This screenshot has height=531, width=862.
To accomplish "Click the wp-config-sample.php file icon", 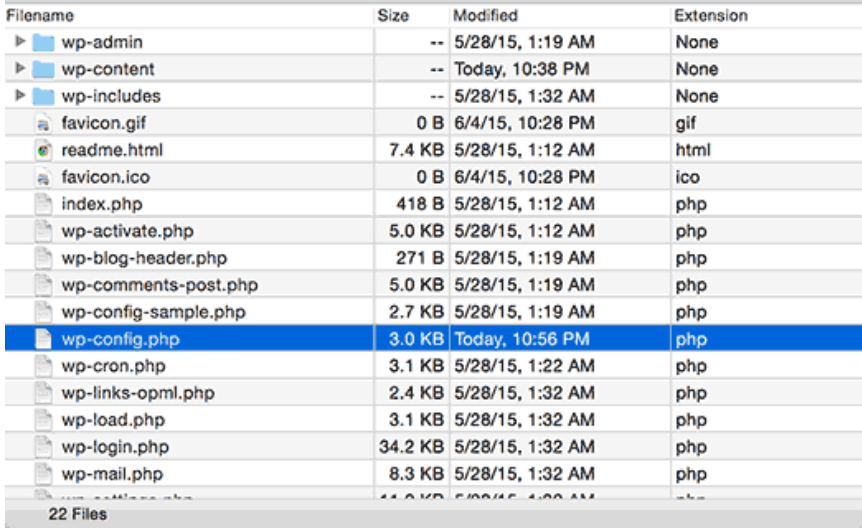I will pyautogui.click(x=43, y=312).
